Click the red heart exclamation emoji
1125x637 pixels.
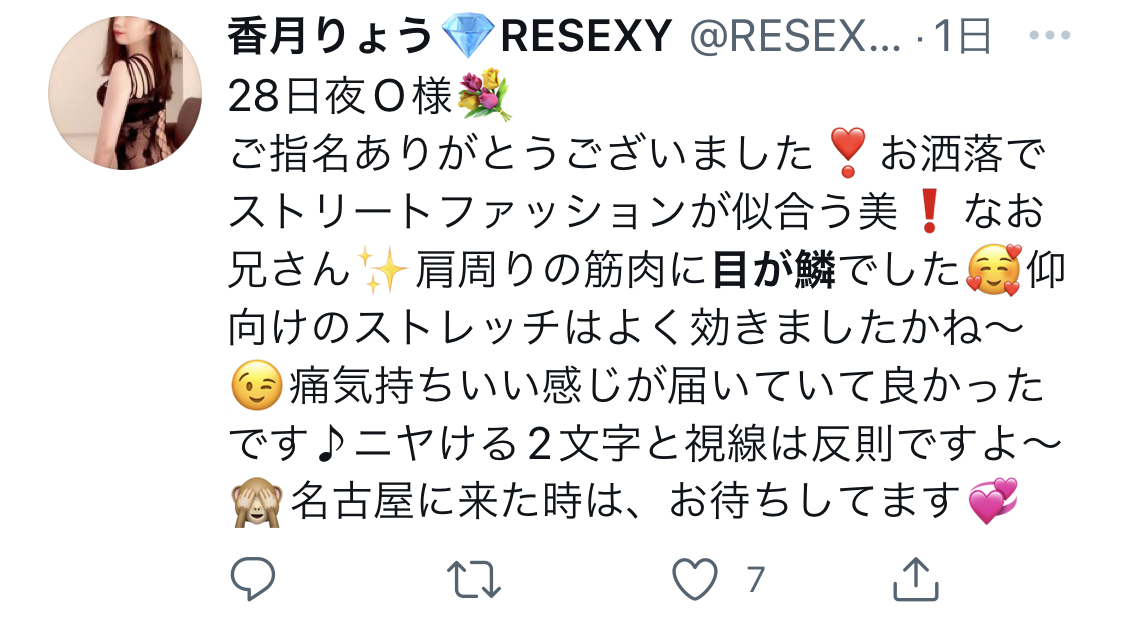click(x=847, y=153)
